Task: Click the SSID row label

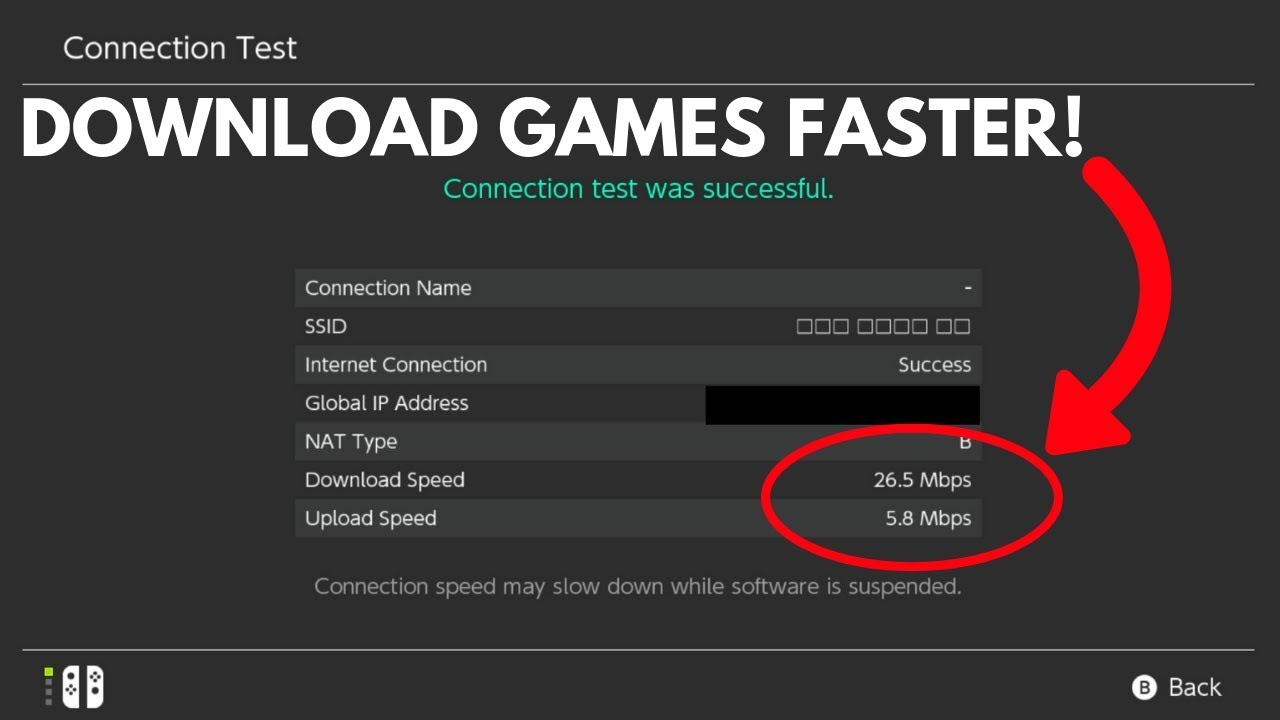Action: coord(326,326)
